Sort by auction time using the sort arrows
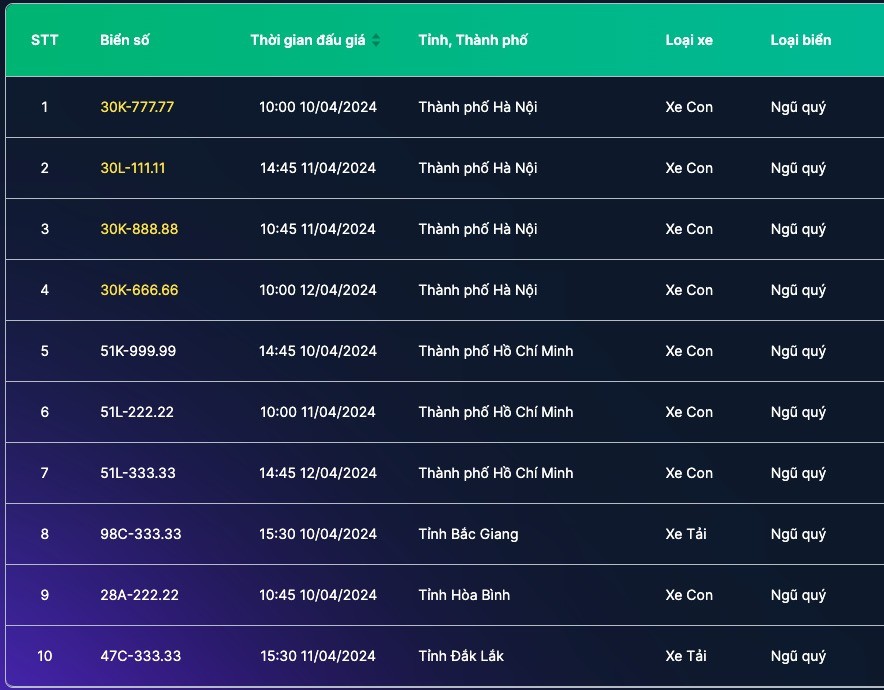884x690 pixels. [376, 40]
